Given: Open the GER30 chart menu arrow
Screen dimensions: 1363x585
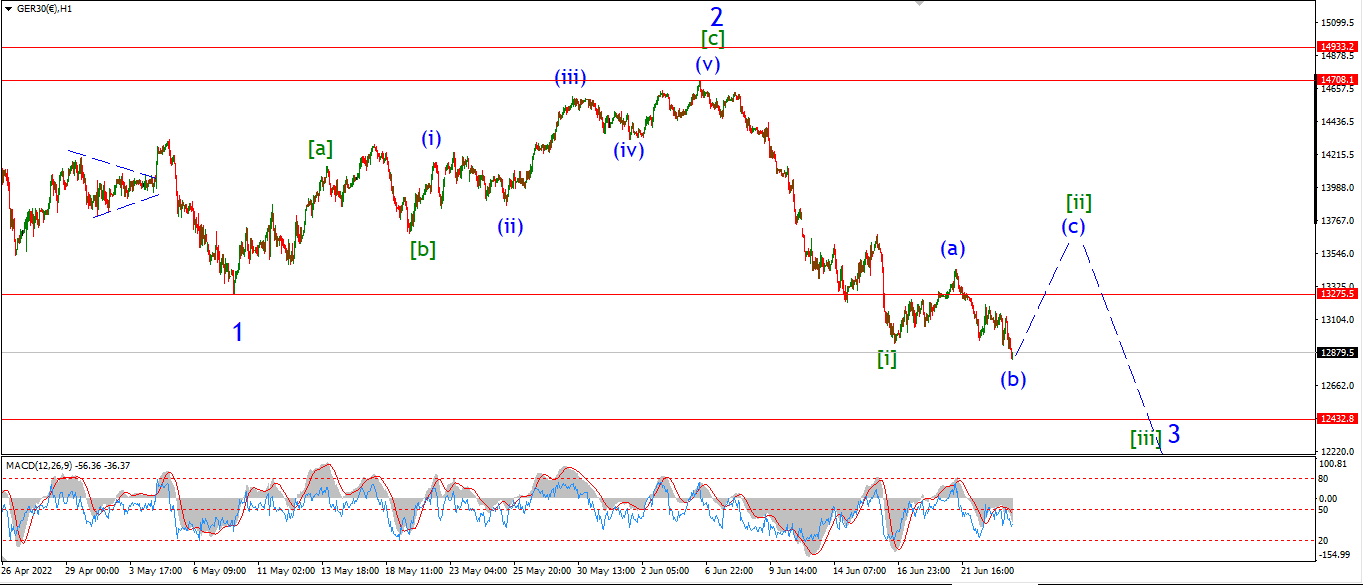Looking at the screenshot, I should 7,8.
